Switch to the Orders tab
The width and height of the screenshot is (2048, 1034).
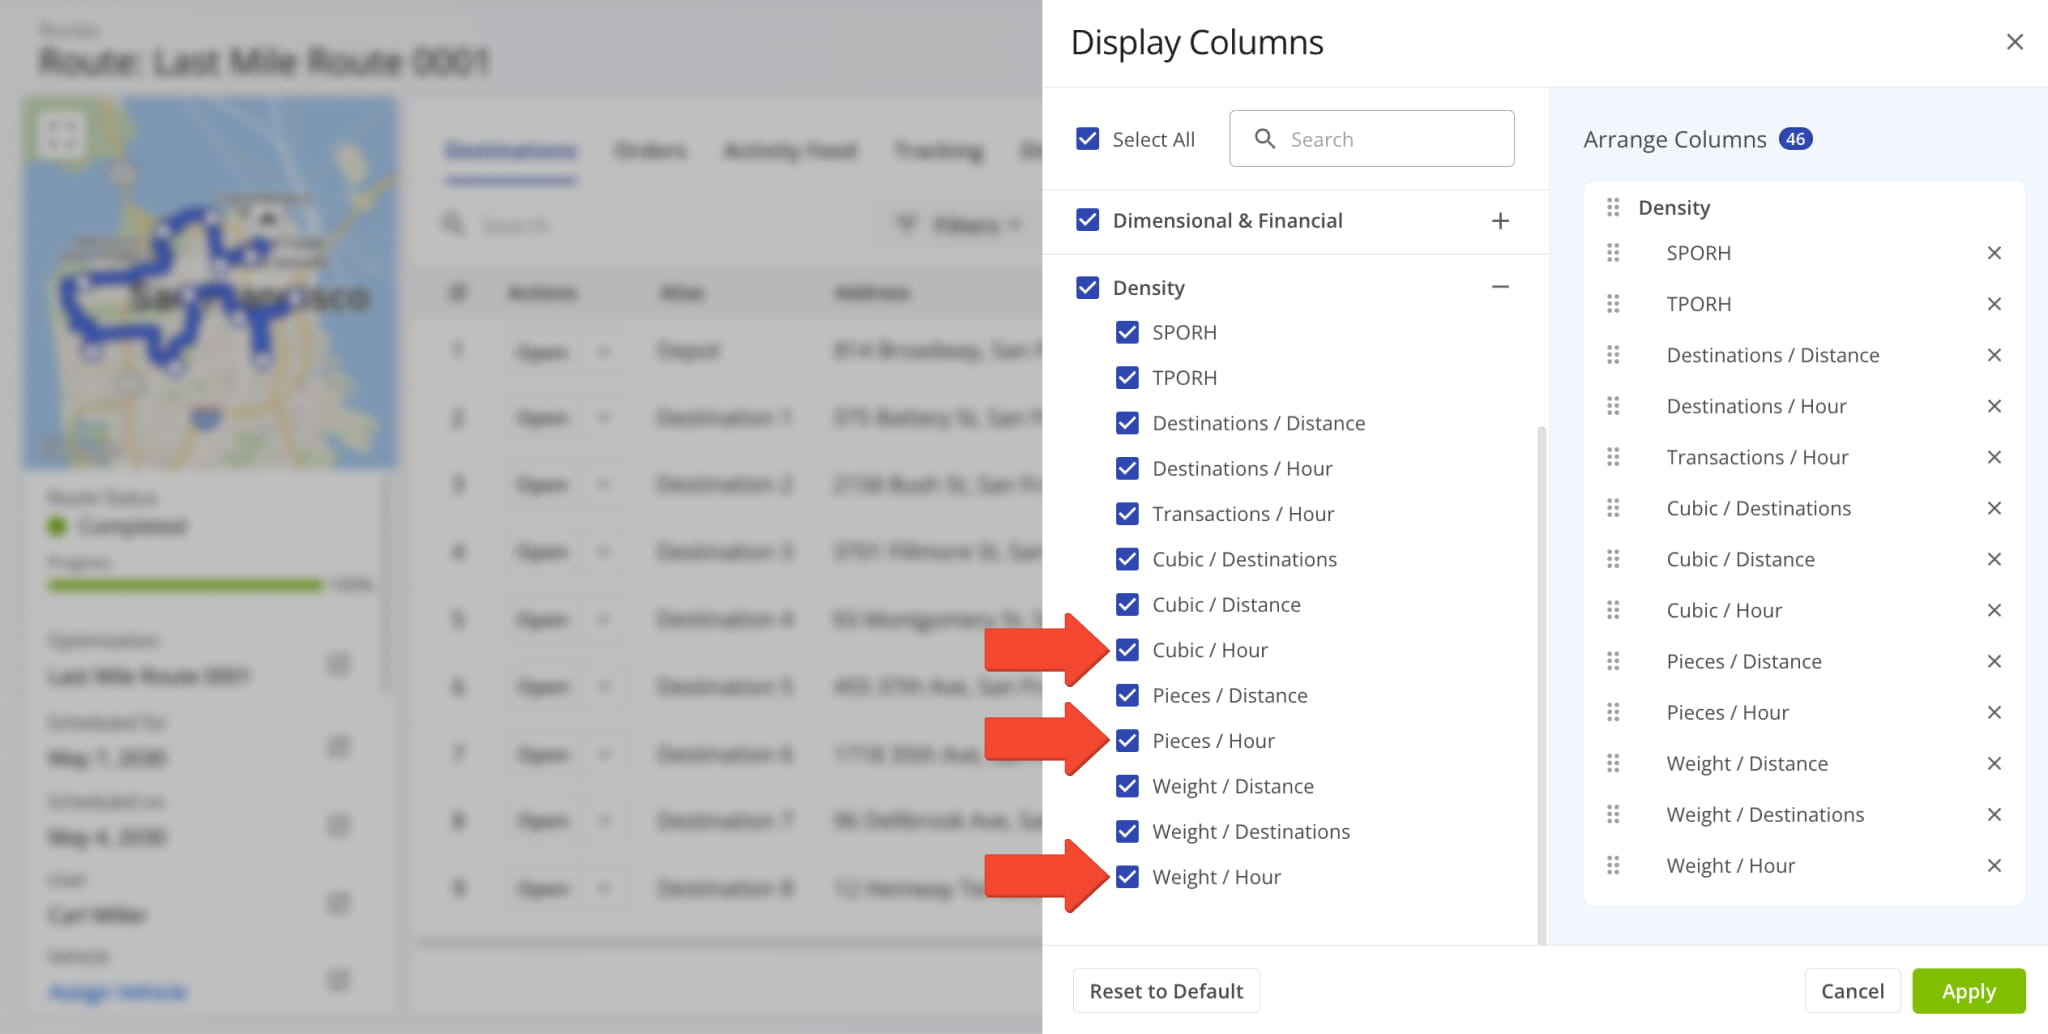click(x=651, y=151)
